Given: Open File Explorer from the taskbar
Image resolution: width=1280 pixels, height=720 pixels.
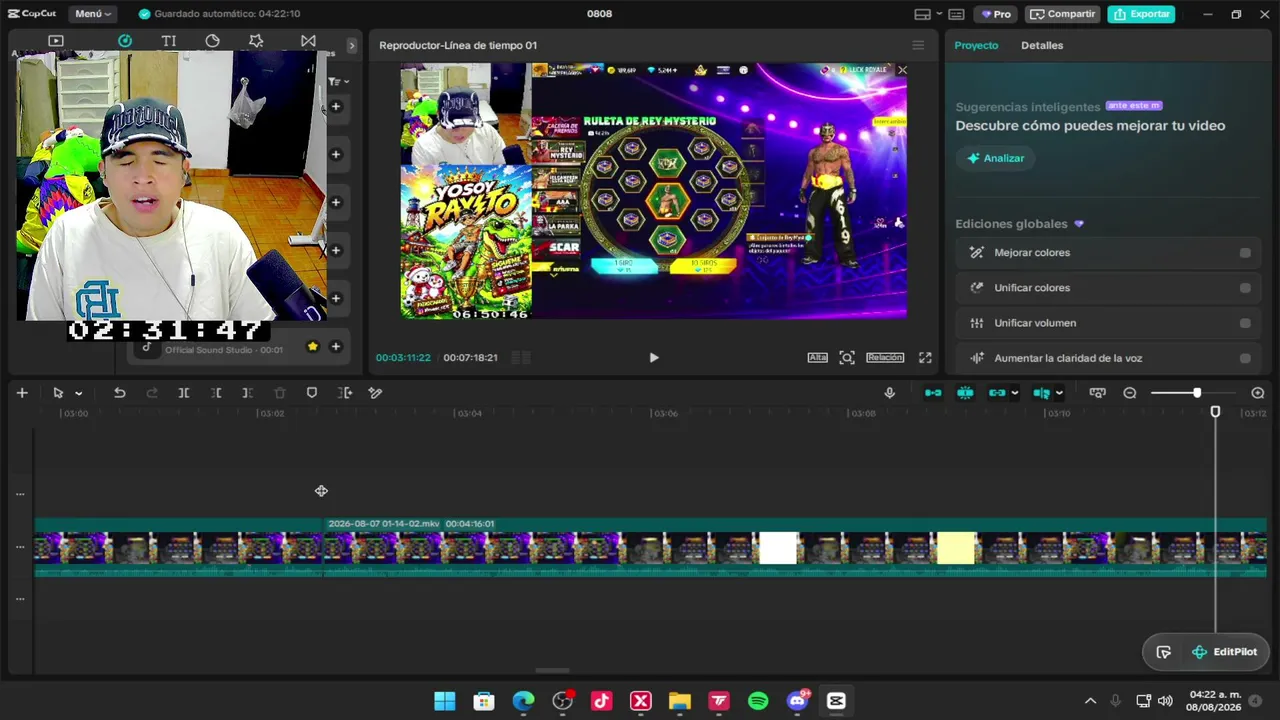Looking at the screenshot, I should click(680, 701).
